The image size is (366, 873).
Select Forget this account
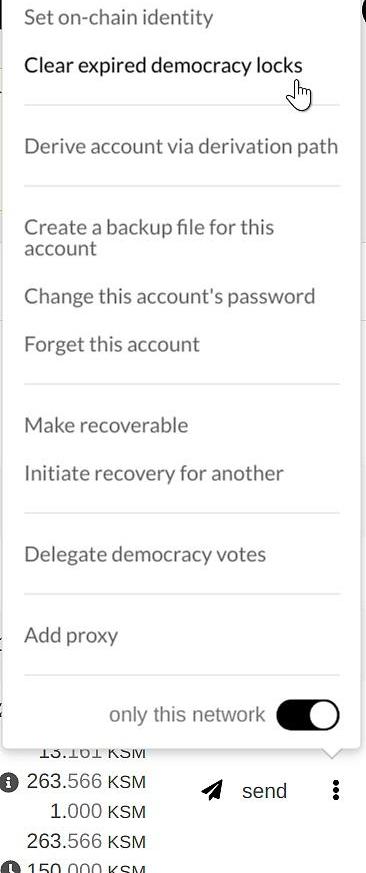pos(111,345)
